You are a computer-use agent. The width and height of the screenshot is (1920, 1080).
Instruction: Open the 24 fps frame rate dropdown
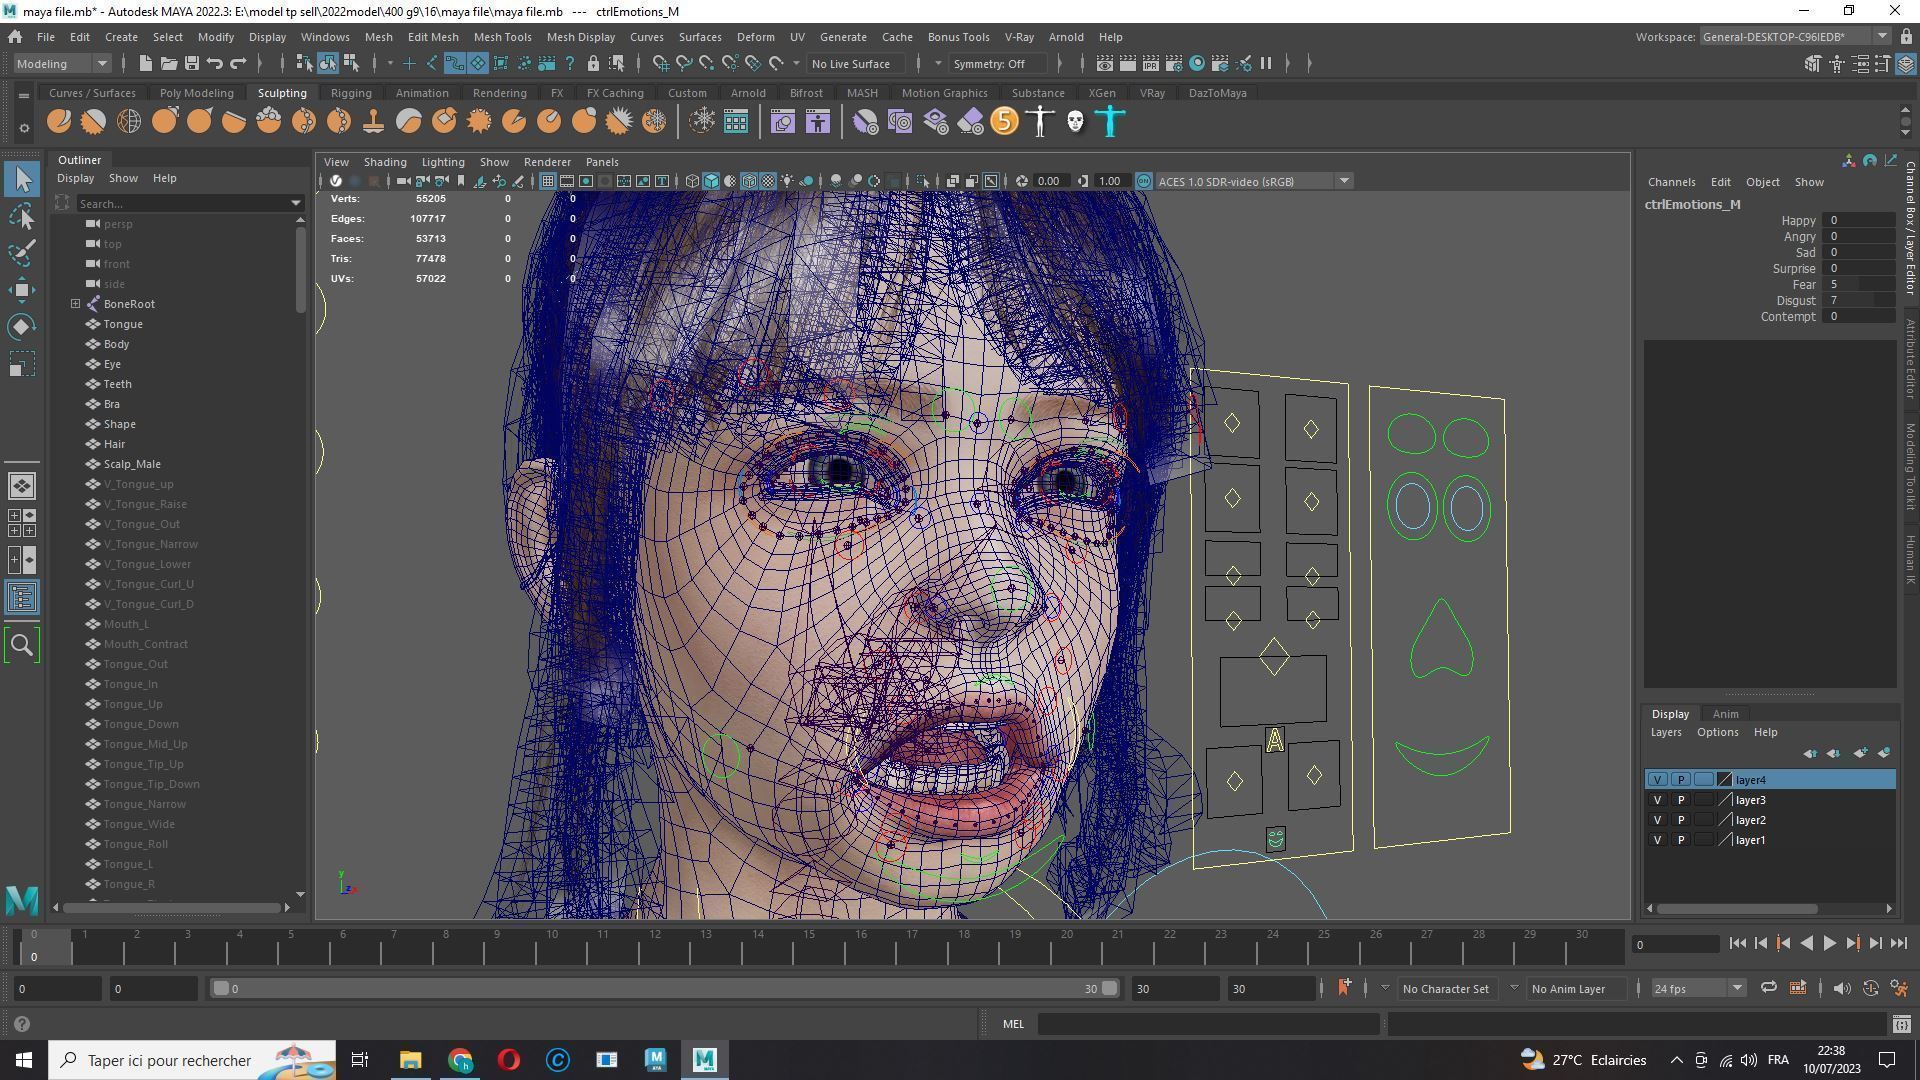click(x=1697, y=988)
